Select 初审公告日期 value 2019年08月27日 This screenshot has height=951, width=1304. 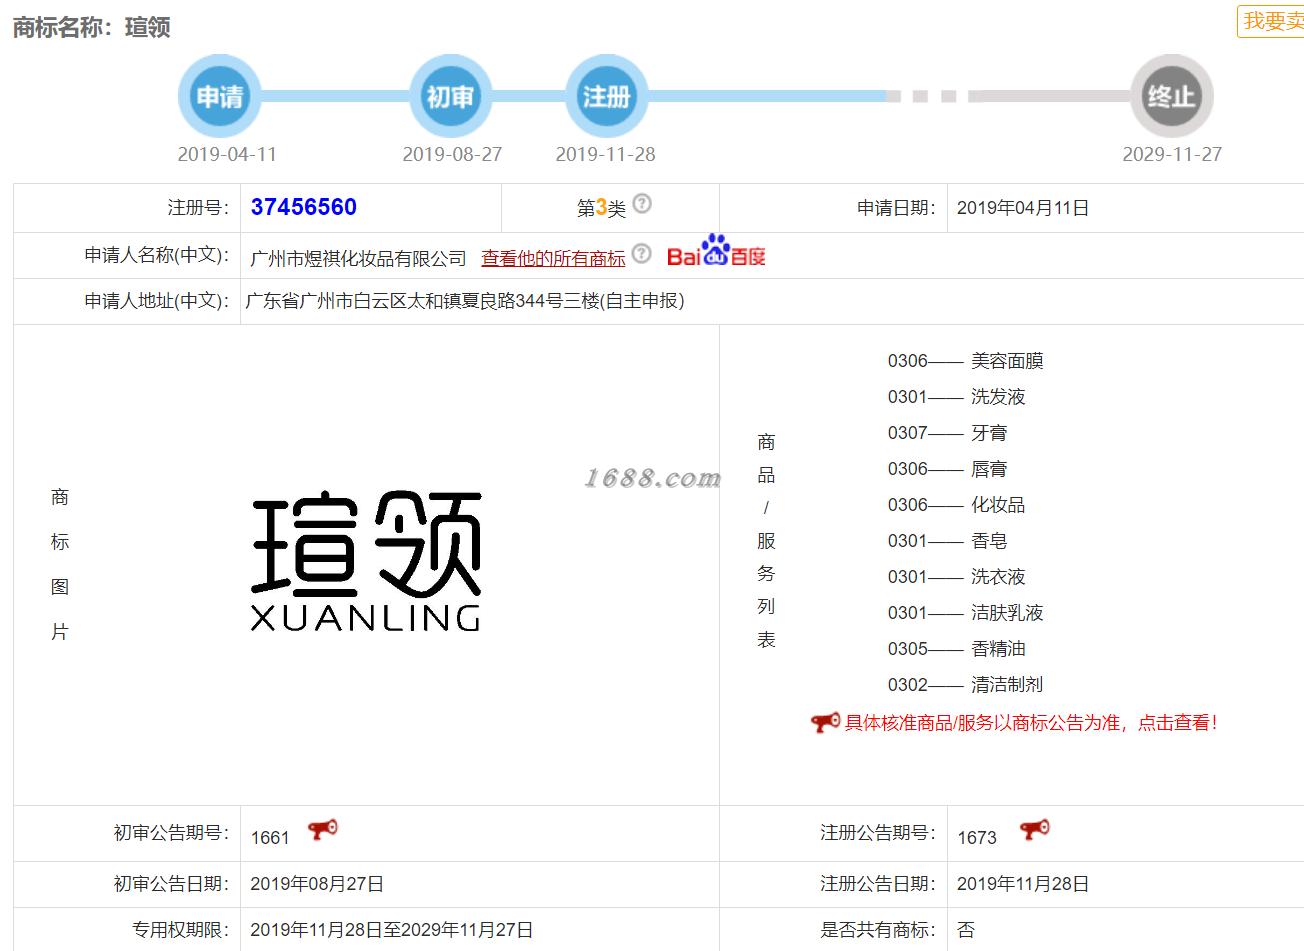[317, 884]
